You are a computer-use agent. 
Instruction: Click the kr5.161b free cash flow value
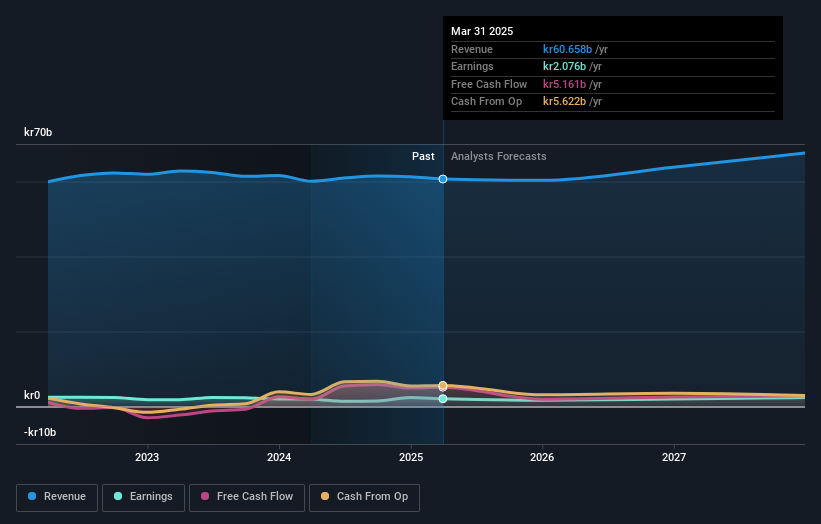[564, 84]
